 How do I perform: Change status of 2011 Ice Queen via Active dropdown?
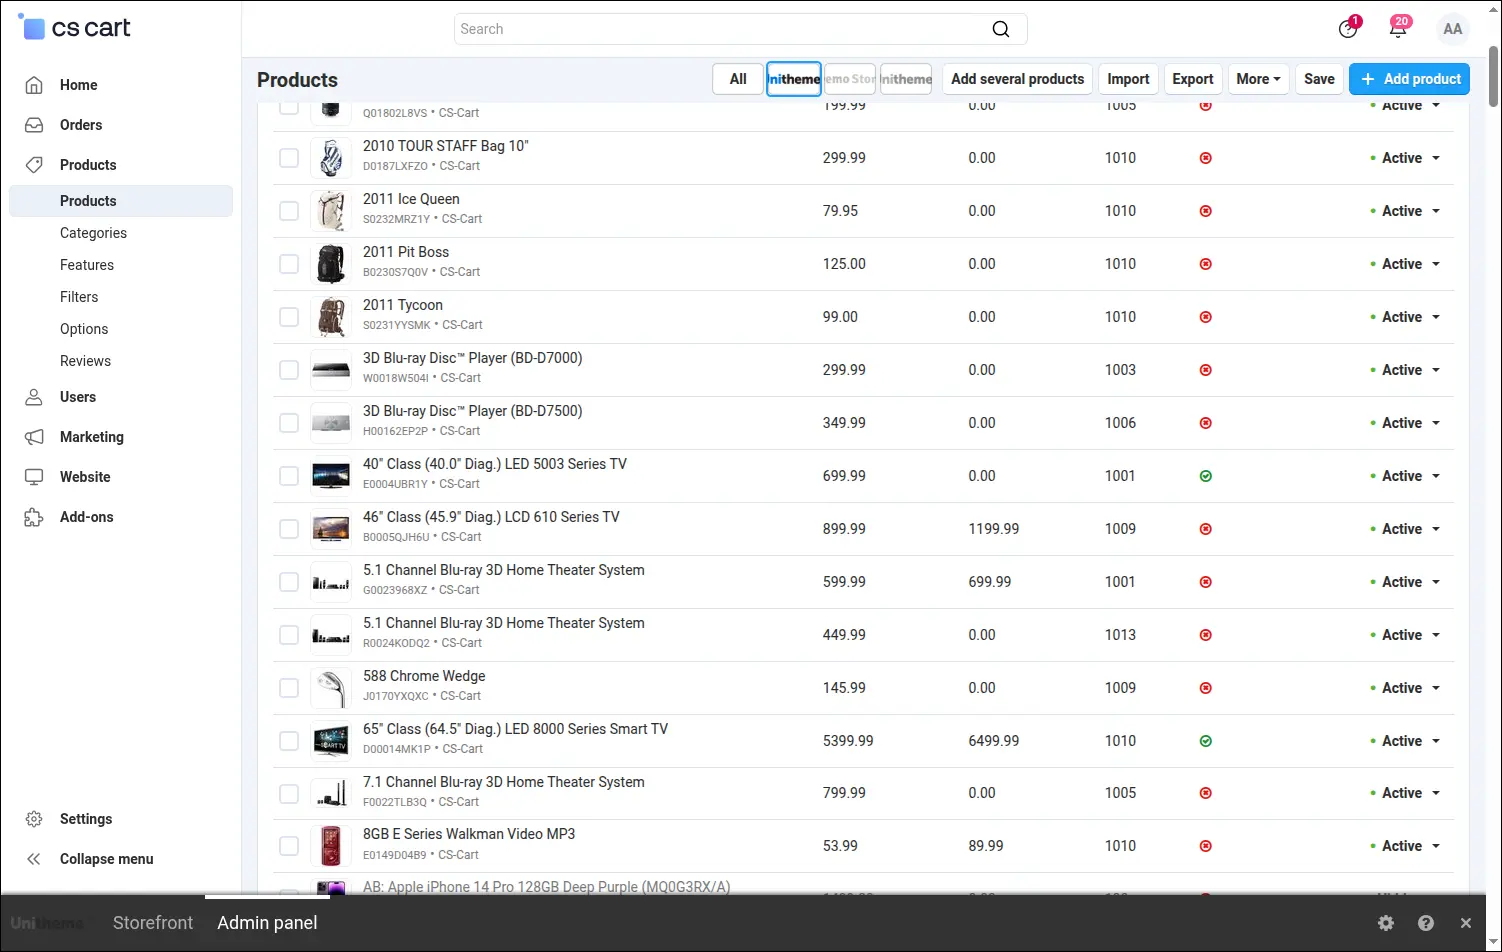tap(1405, 211)
